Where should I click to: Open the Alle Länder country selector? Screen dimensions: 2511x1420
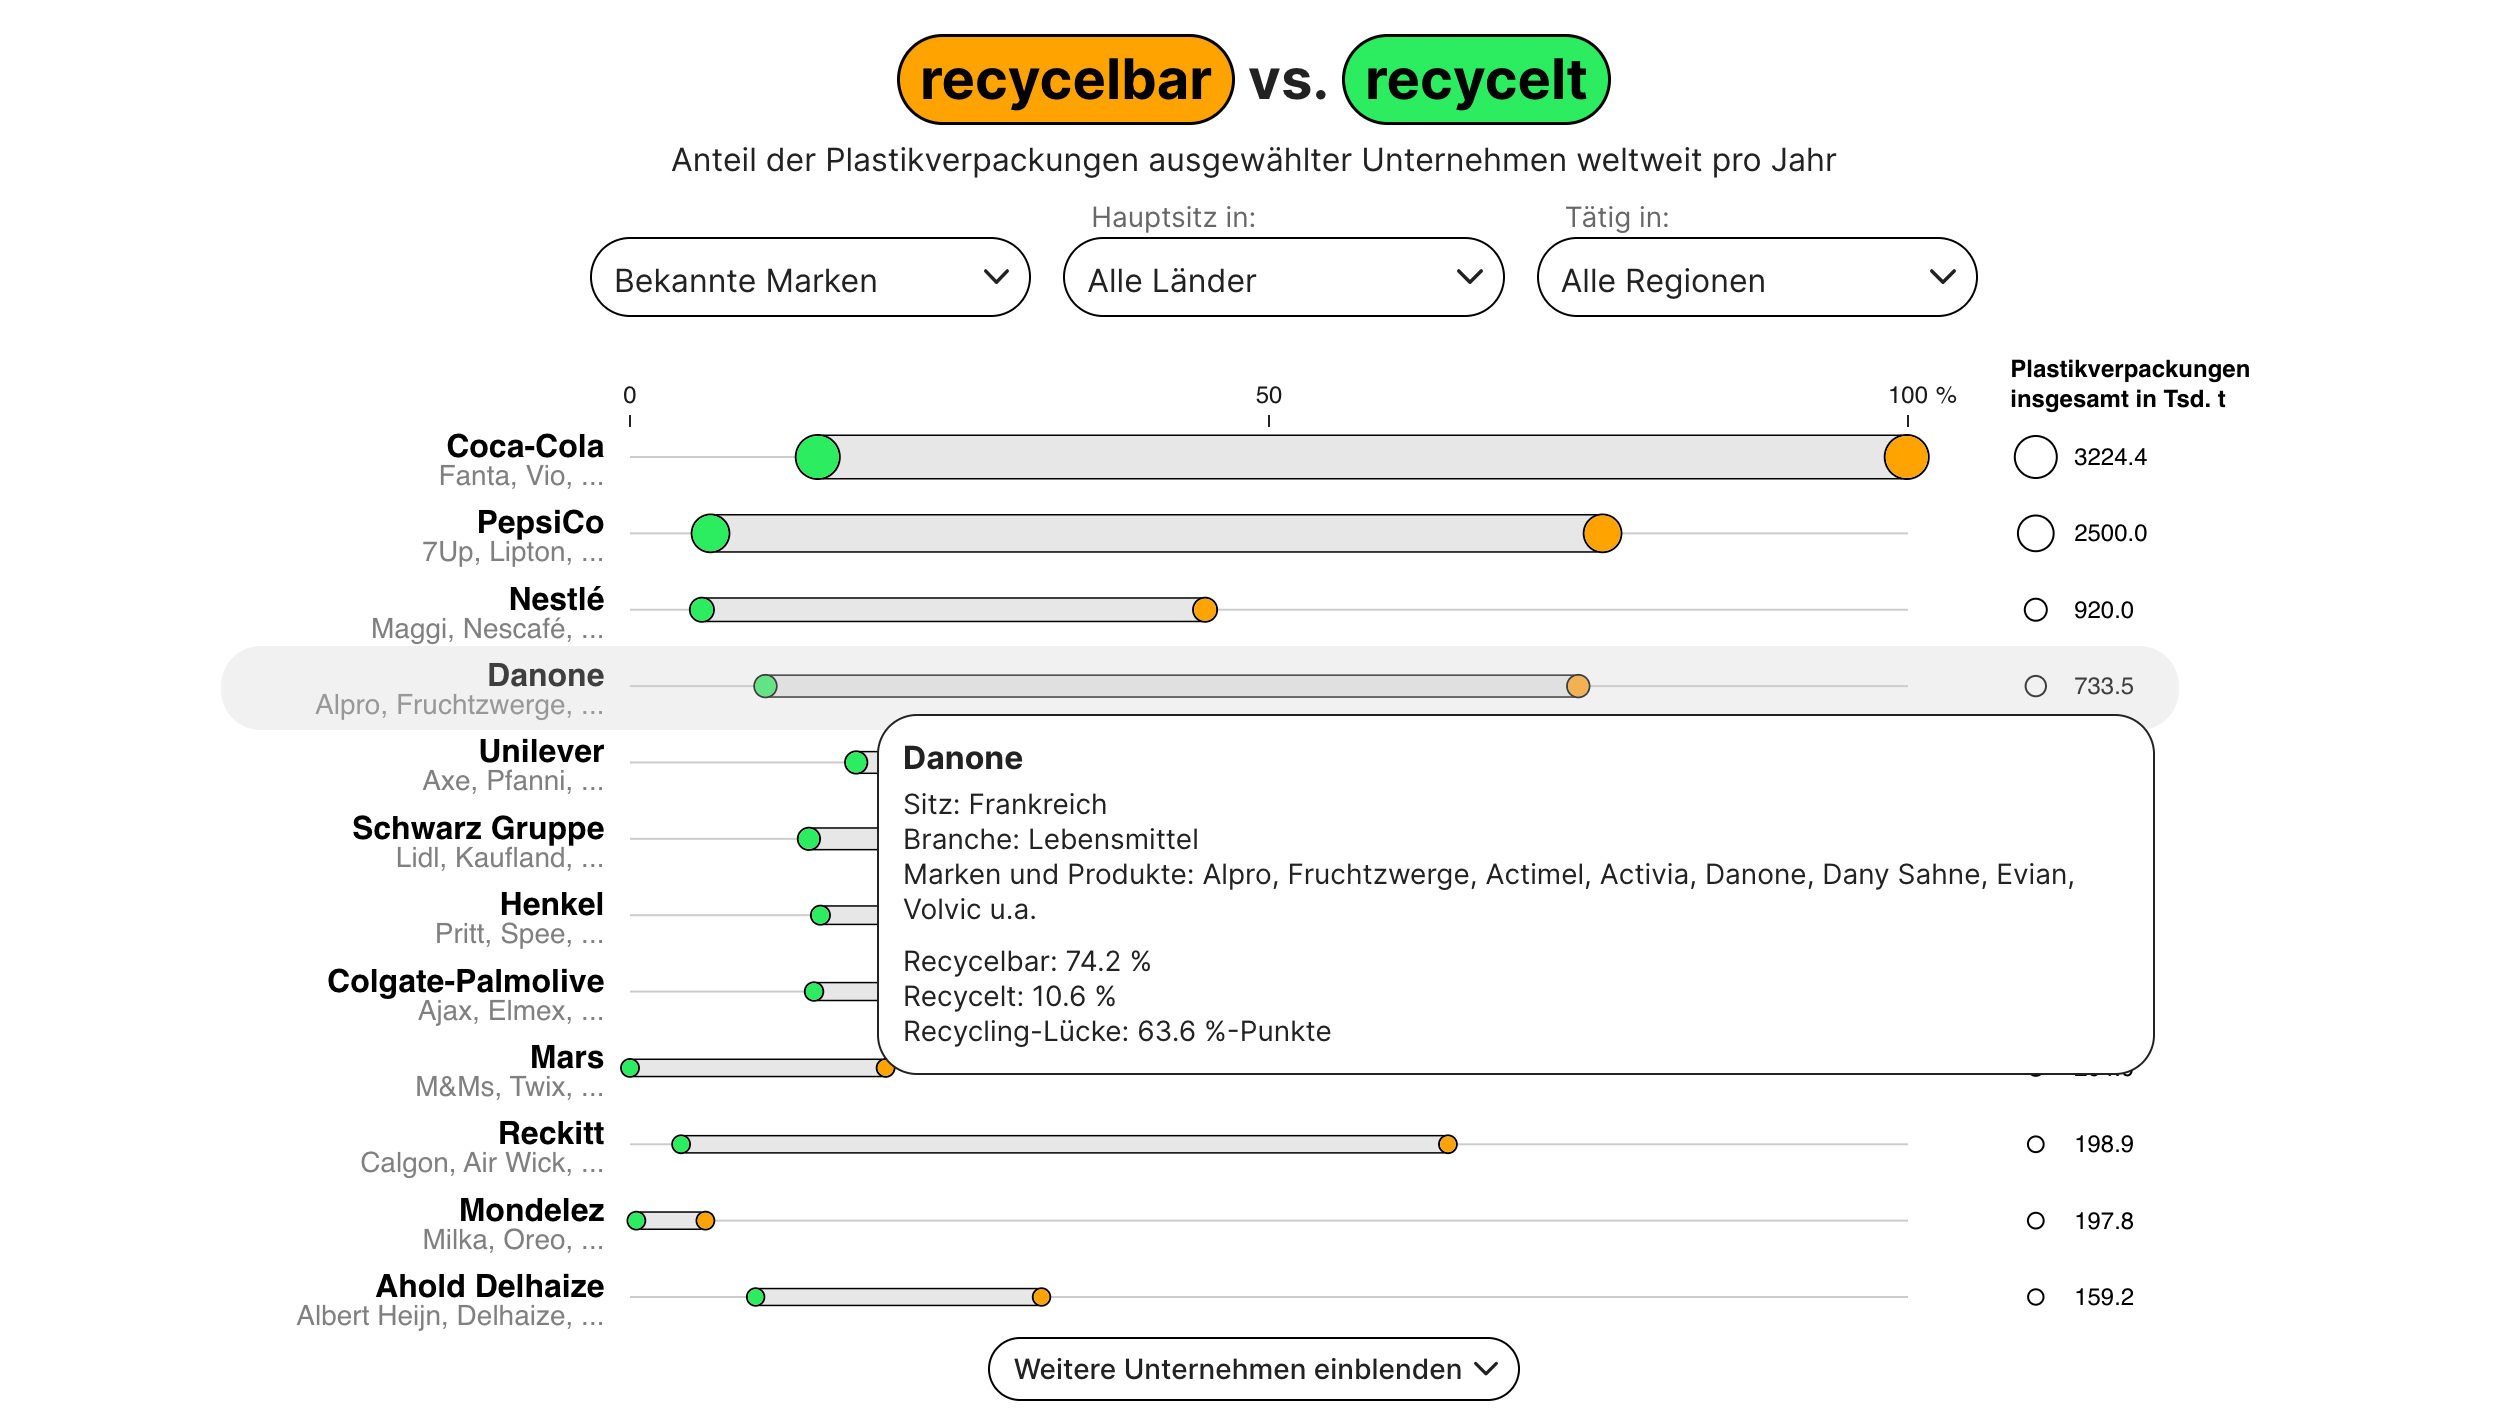point(1283,279)
